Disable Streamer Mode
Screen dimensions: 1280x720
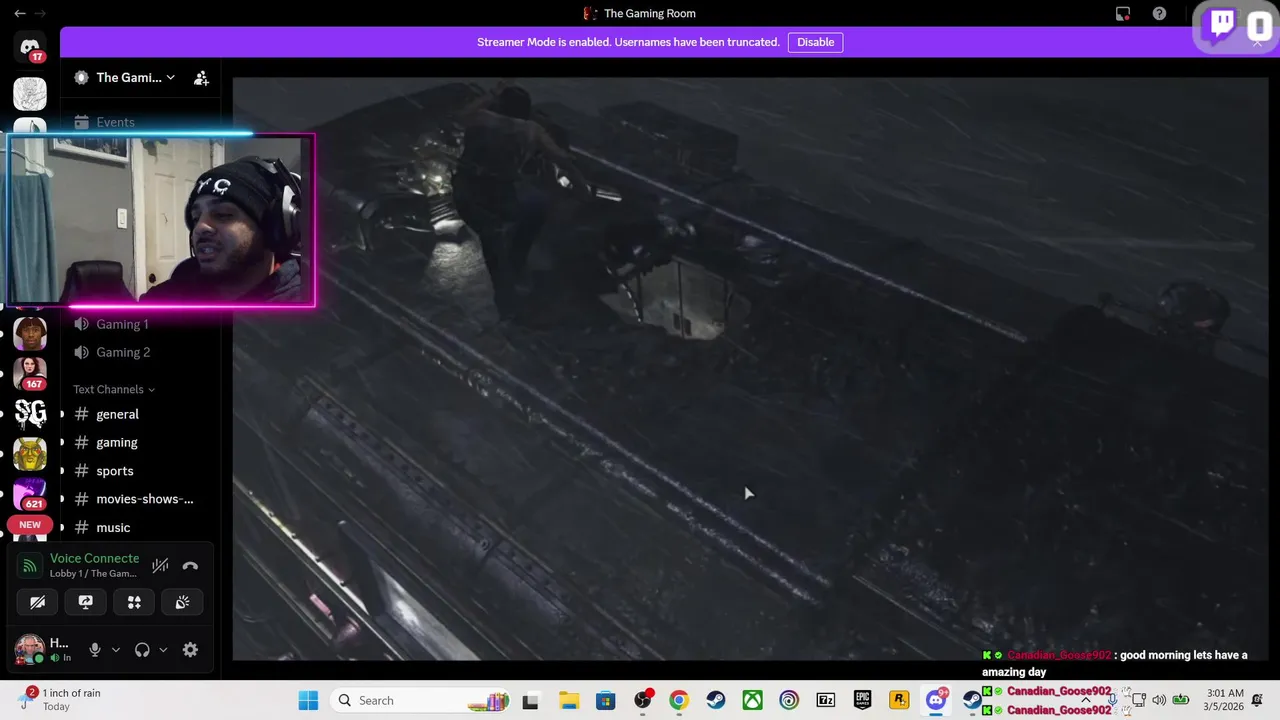coord(815,42)
